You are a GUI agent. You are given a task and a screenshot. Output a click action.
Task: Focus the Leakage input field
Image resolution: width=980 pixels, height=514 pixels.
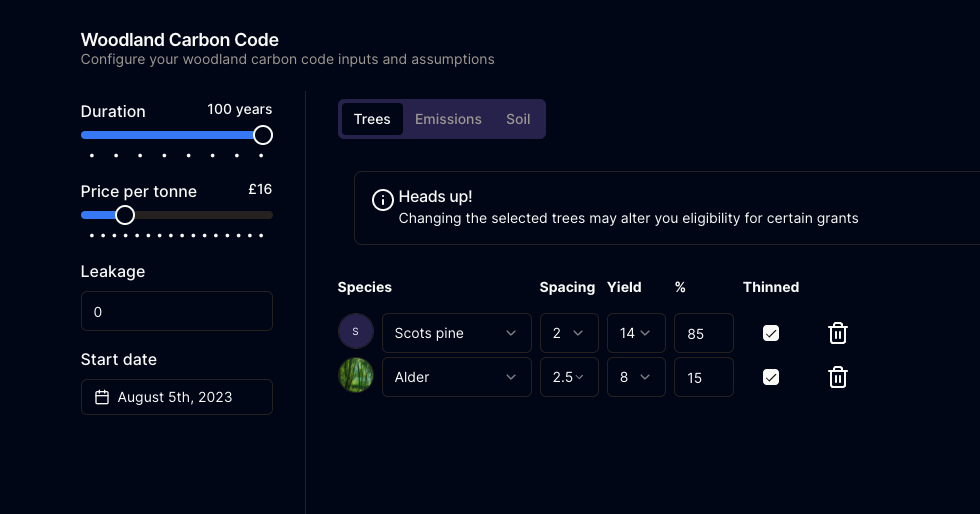(177, 311)
